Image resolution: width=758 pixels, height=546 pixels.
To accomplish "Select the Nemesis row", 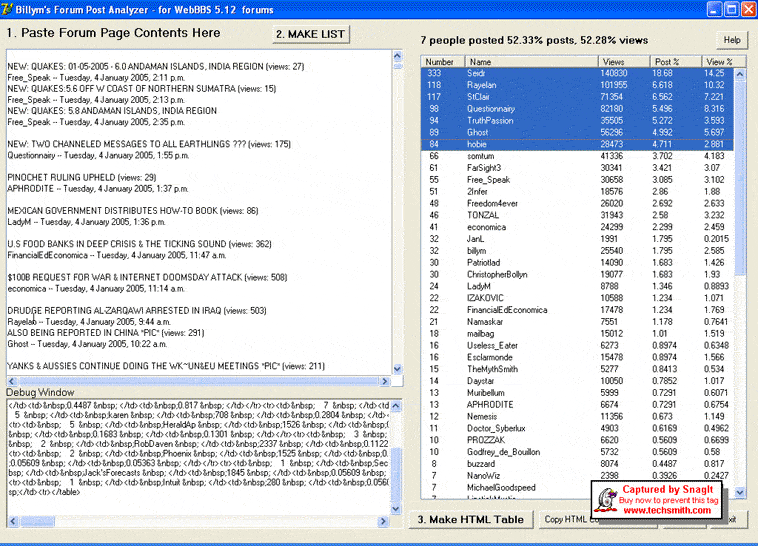I will click(x=577, y=416).
